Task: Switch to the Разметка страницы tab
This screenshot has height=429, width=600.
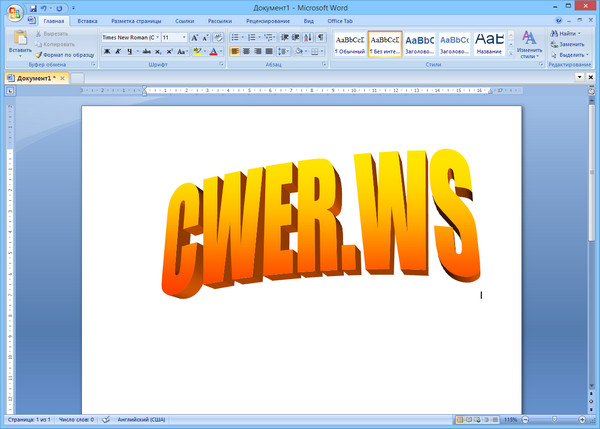Action: point(136,21)
